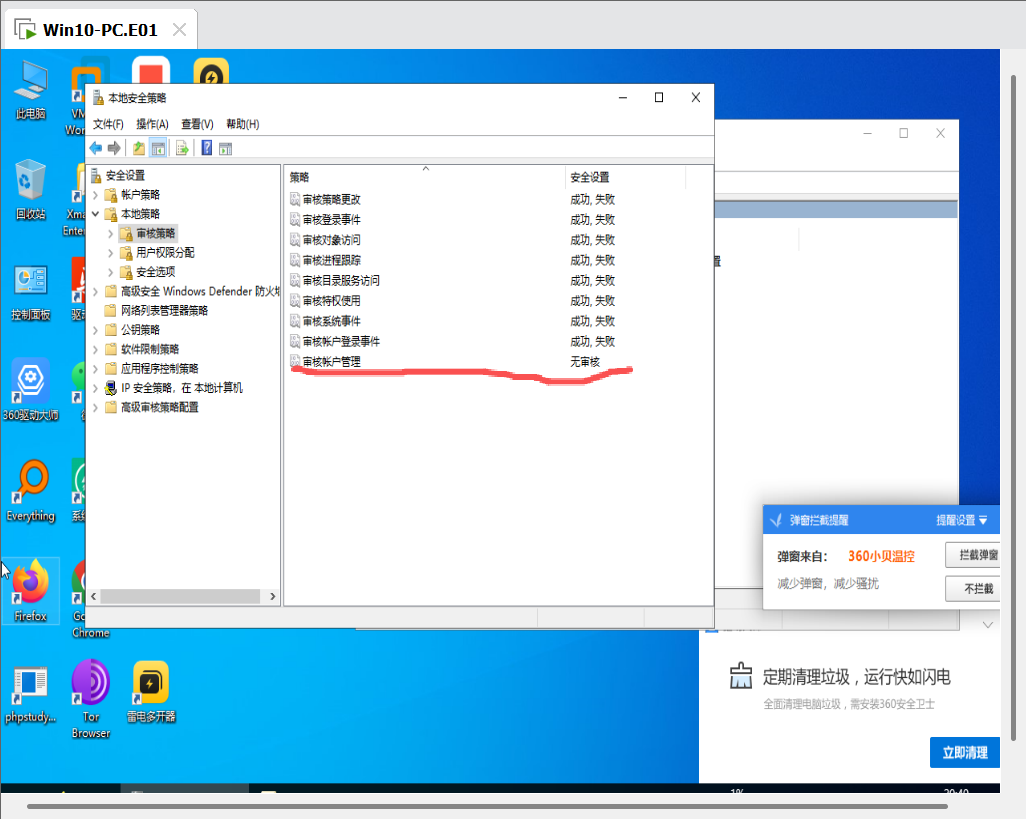Open 360驱动大师 desktop icon

pyautogui.click(x=31, y=390)
